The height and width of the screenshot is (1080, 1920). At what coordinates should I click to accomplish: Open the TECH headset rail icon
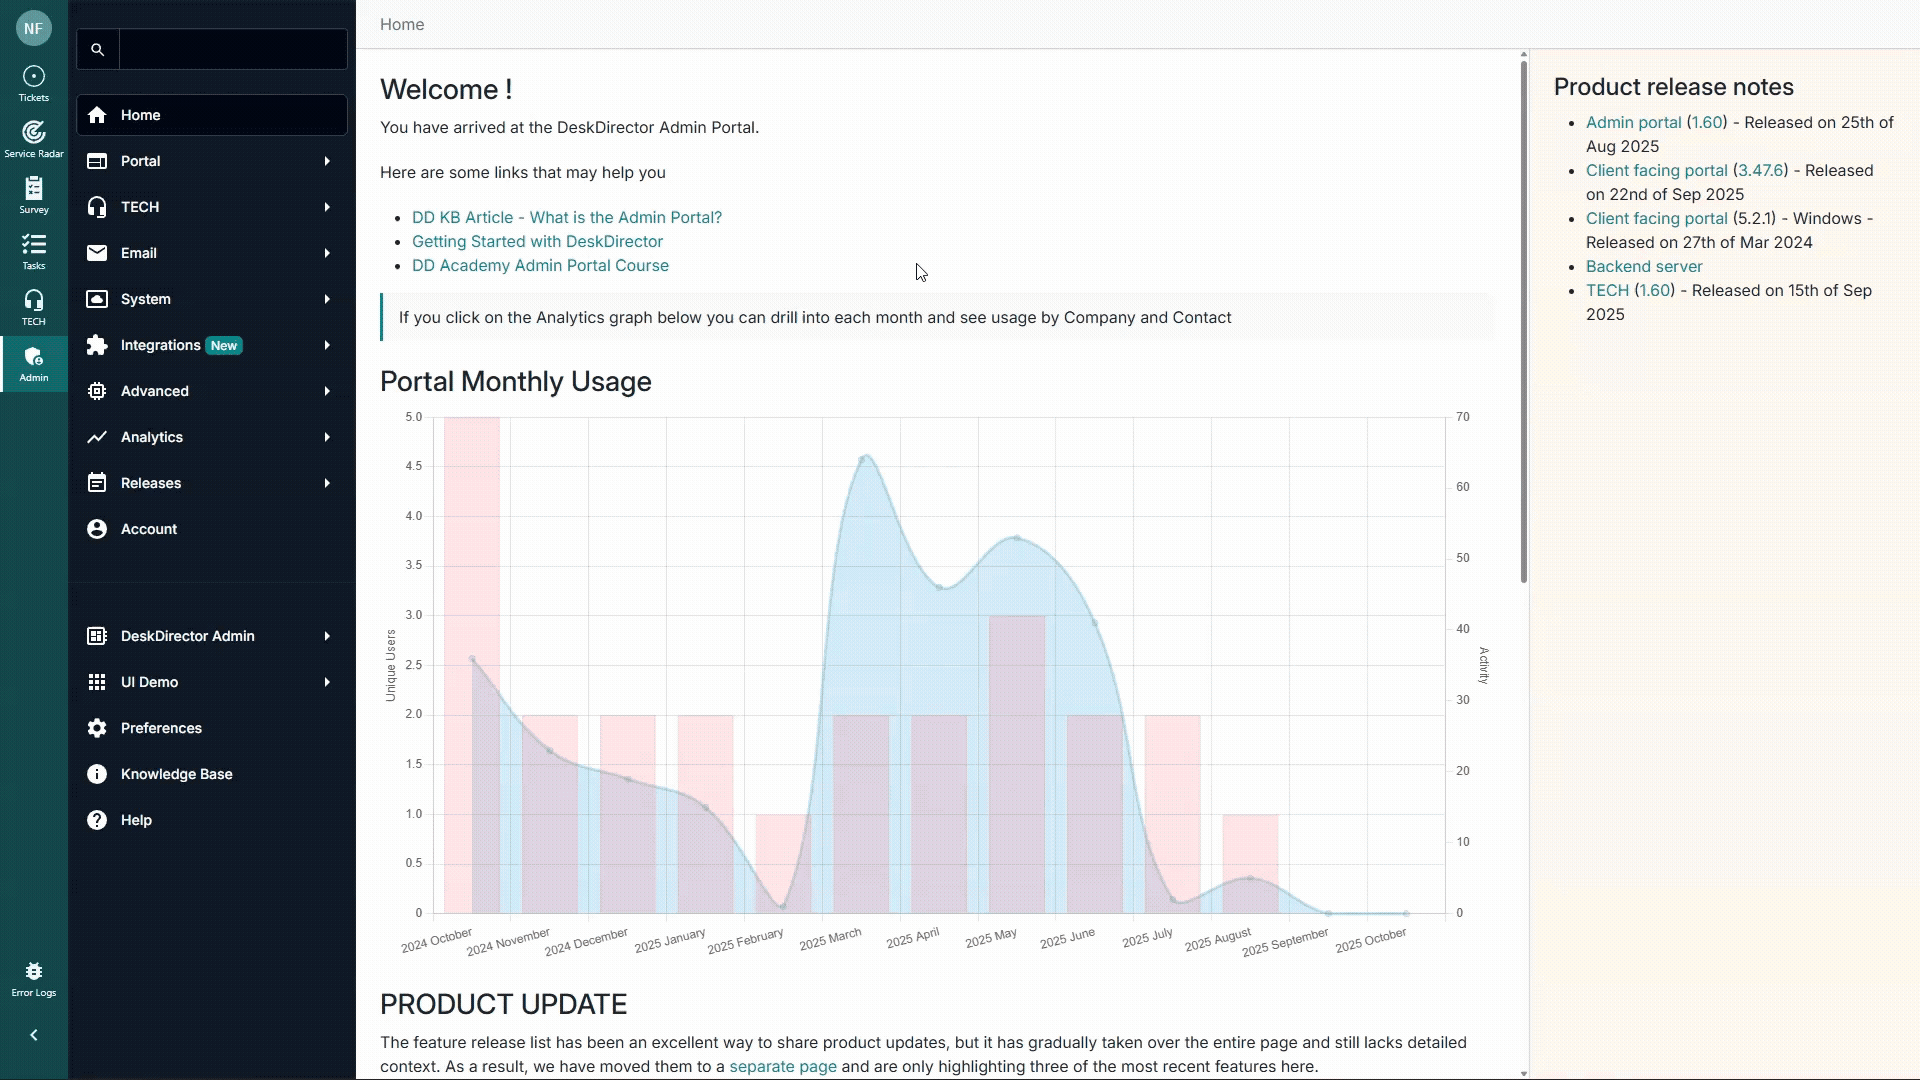pos(33,307)
